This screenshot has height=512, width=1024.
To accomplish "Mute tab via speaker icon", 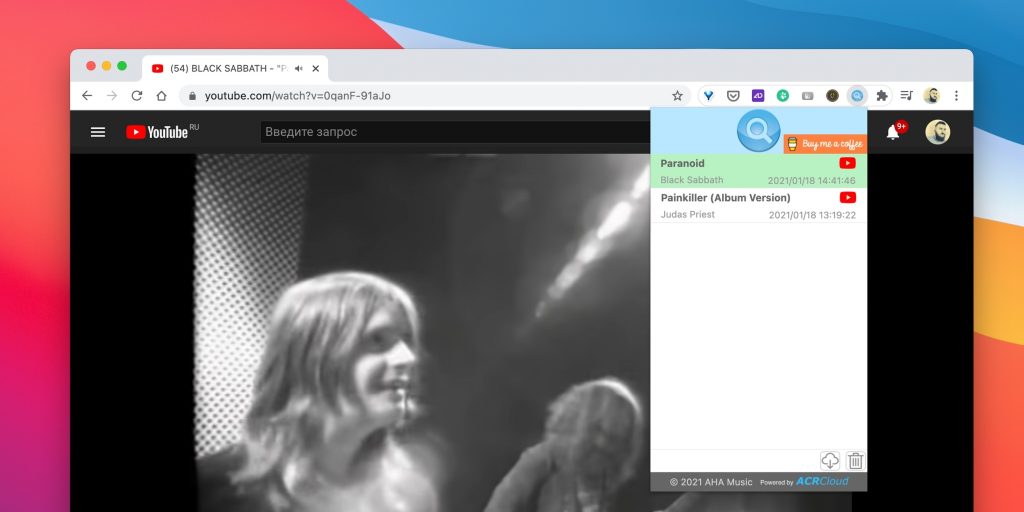I will click(299, 69).
